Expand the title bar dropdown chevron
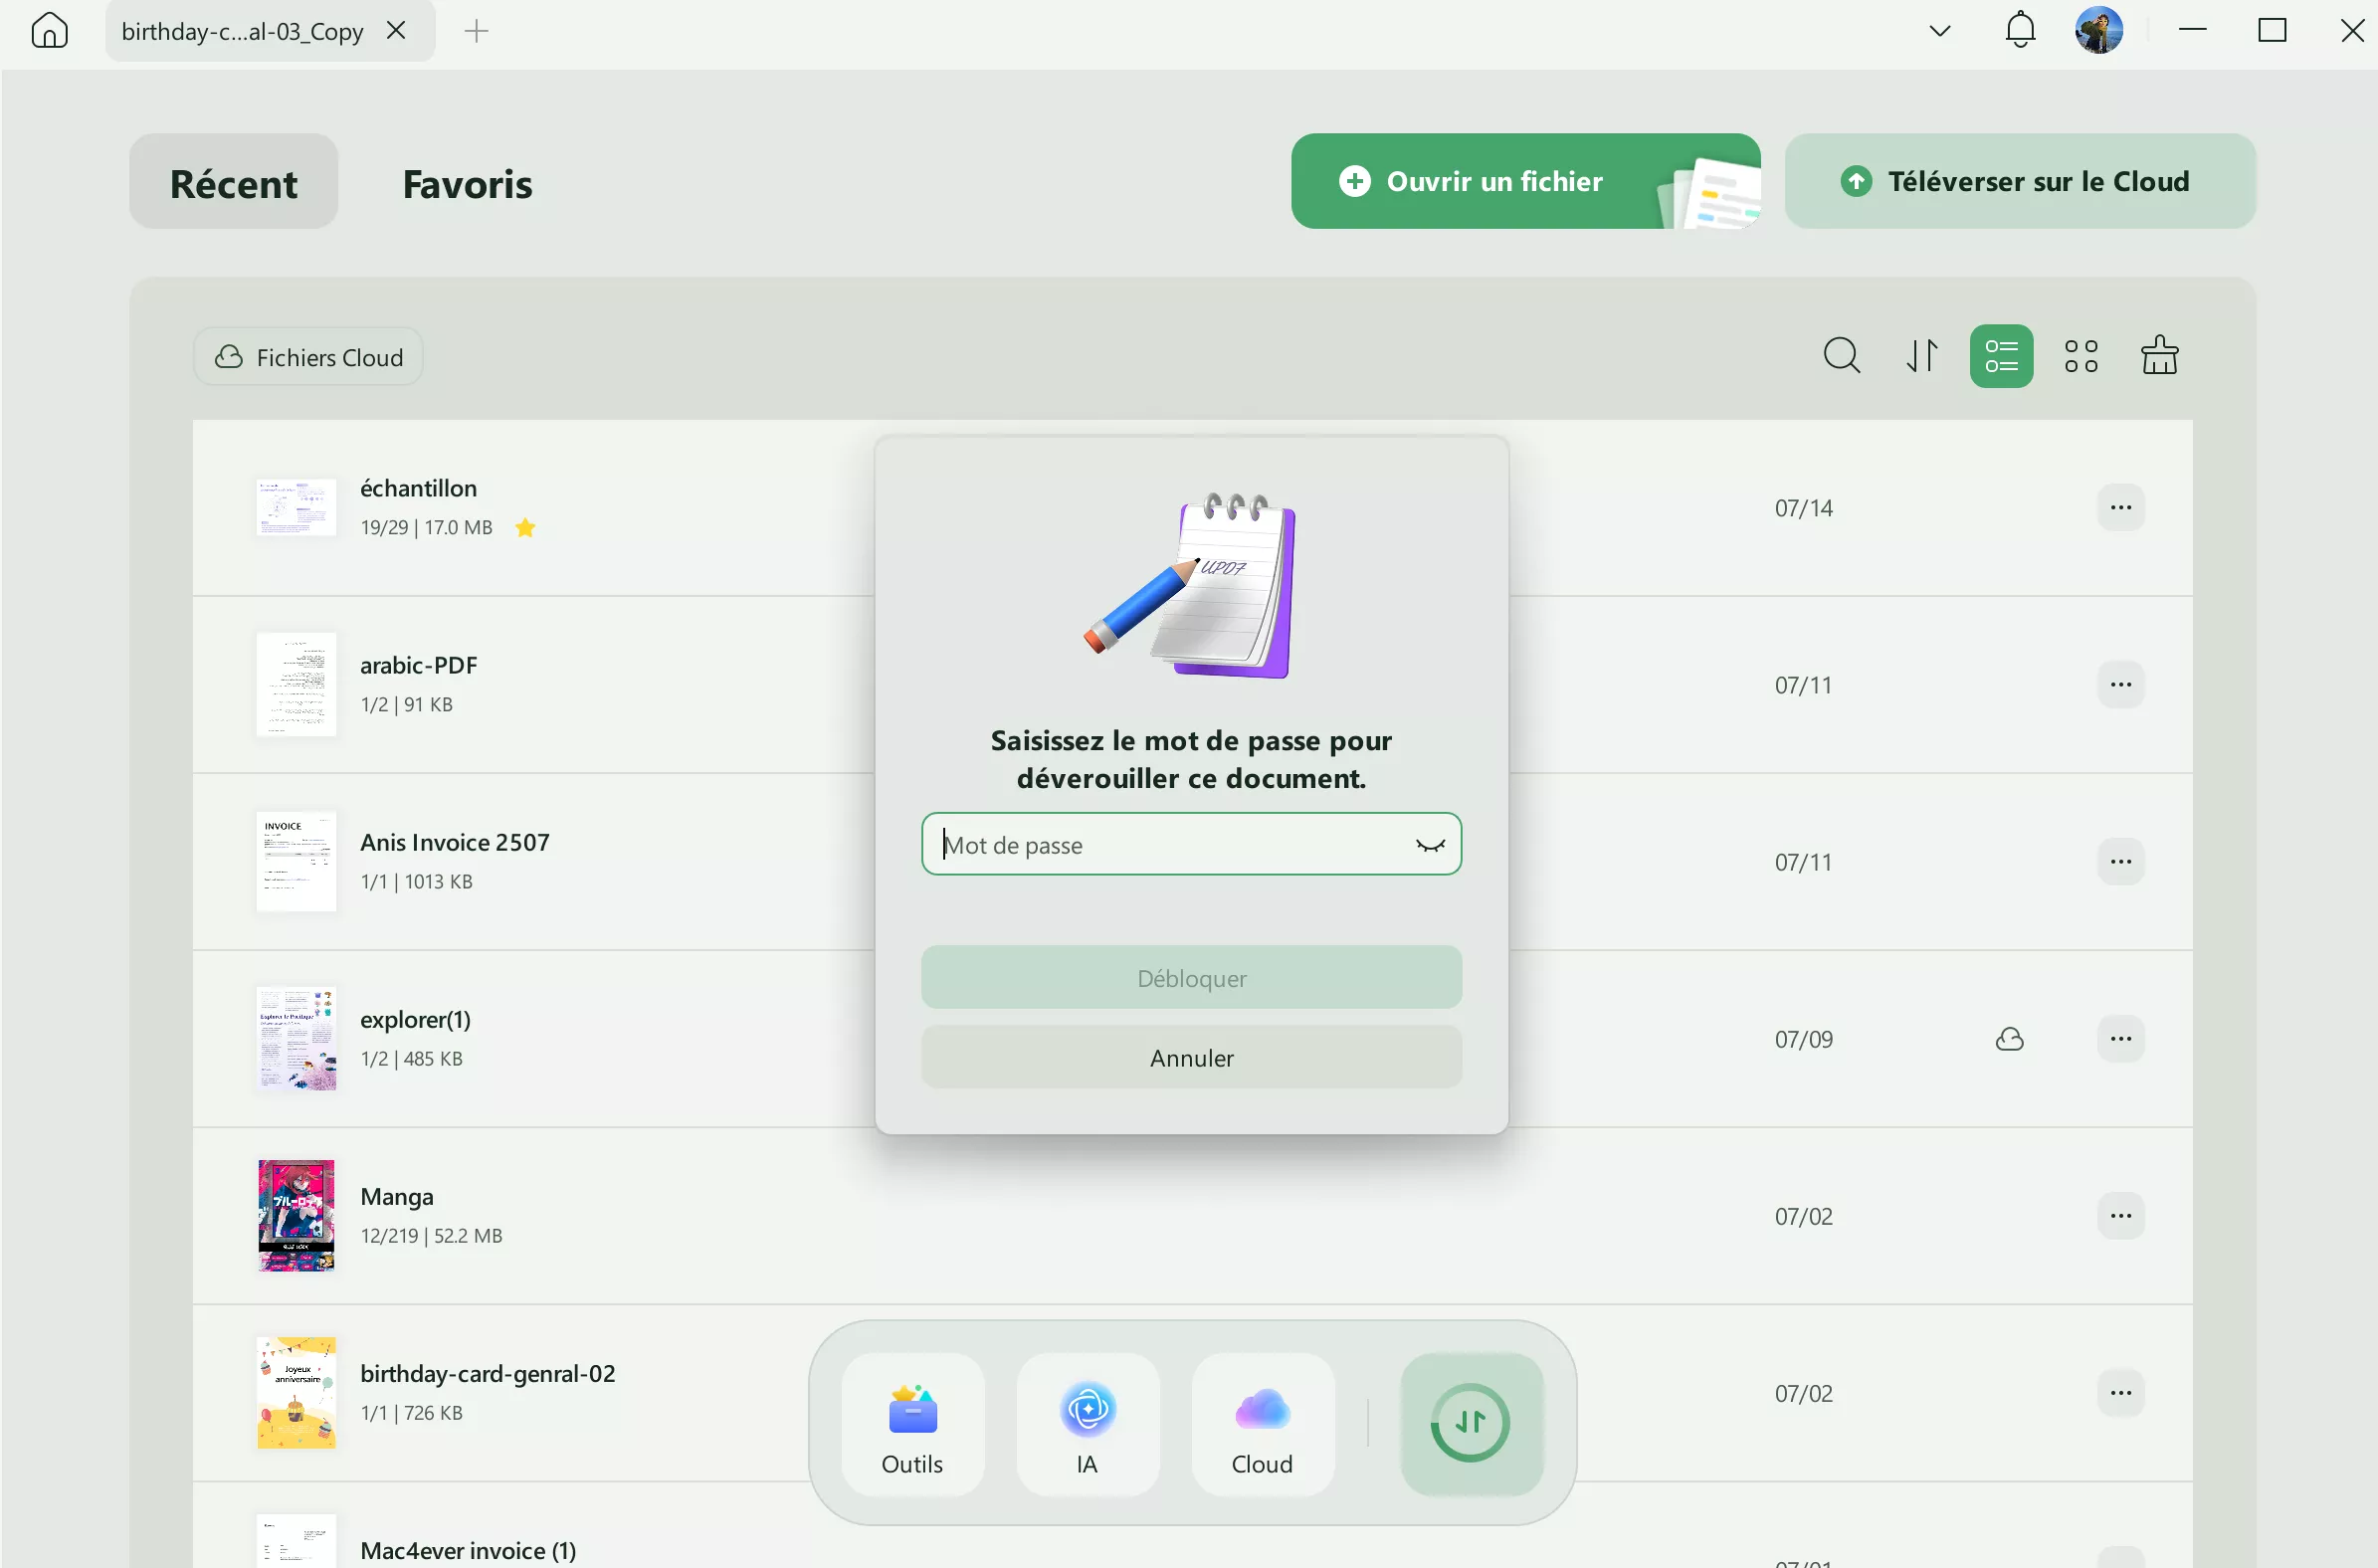The width and height of the screenshot is (2378, 1568). pos(1940,31)
